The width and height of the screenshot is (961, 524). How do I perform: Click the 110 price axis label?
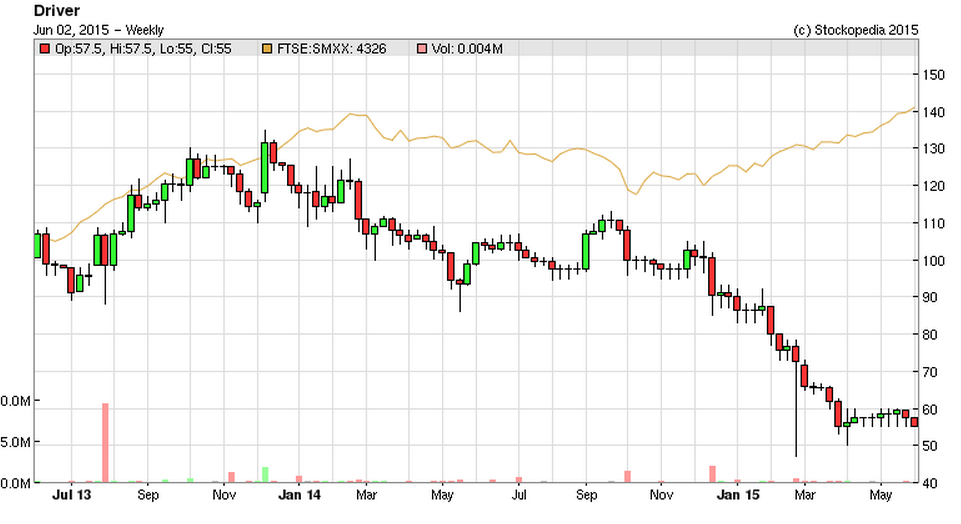click(x=933, y=223)
